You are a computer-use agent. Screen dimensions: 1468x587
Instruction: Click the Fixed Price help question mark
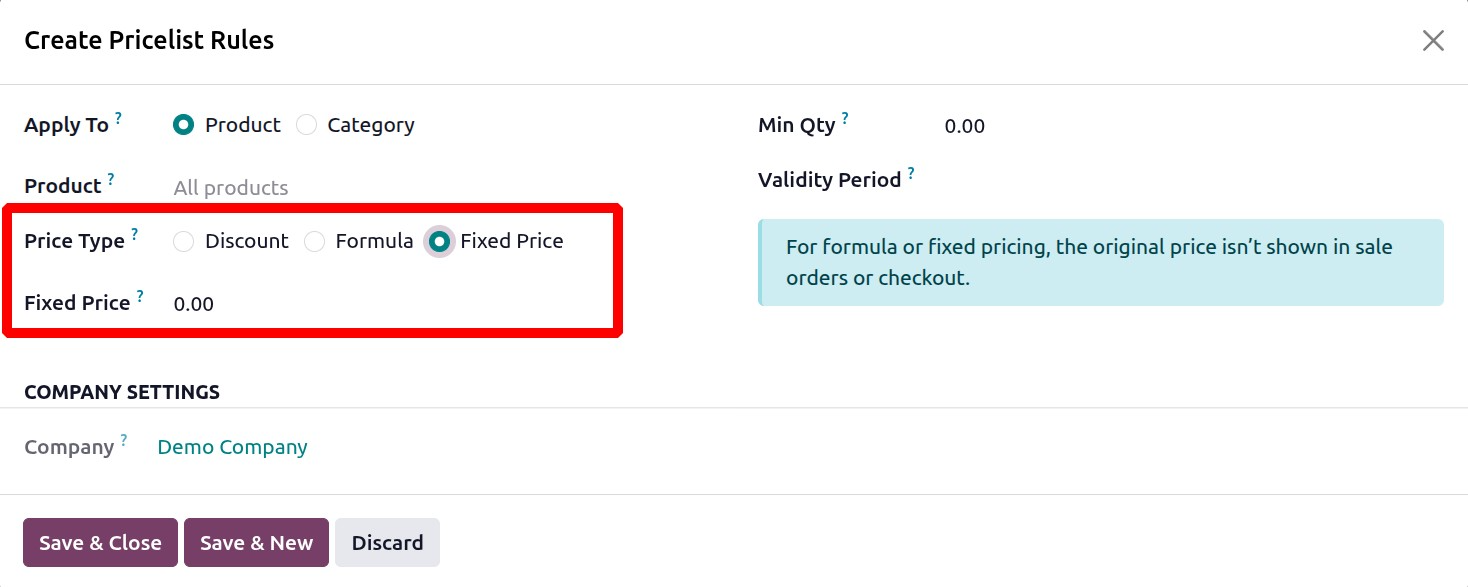[140, 296]
